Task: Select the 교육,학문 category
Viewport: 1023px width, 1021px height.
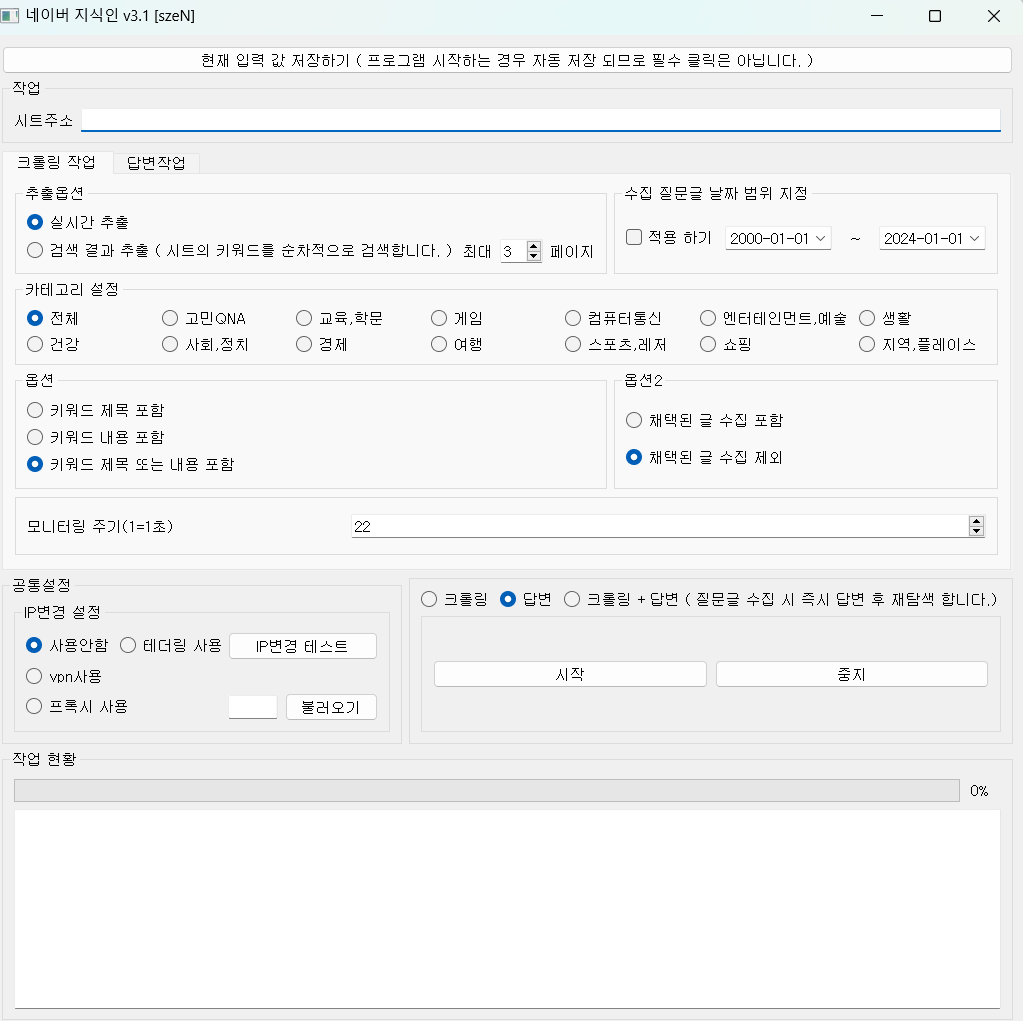Action: (x=339, y=318)
